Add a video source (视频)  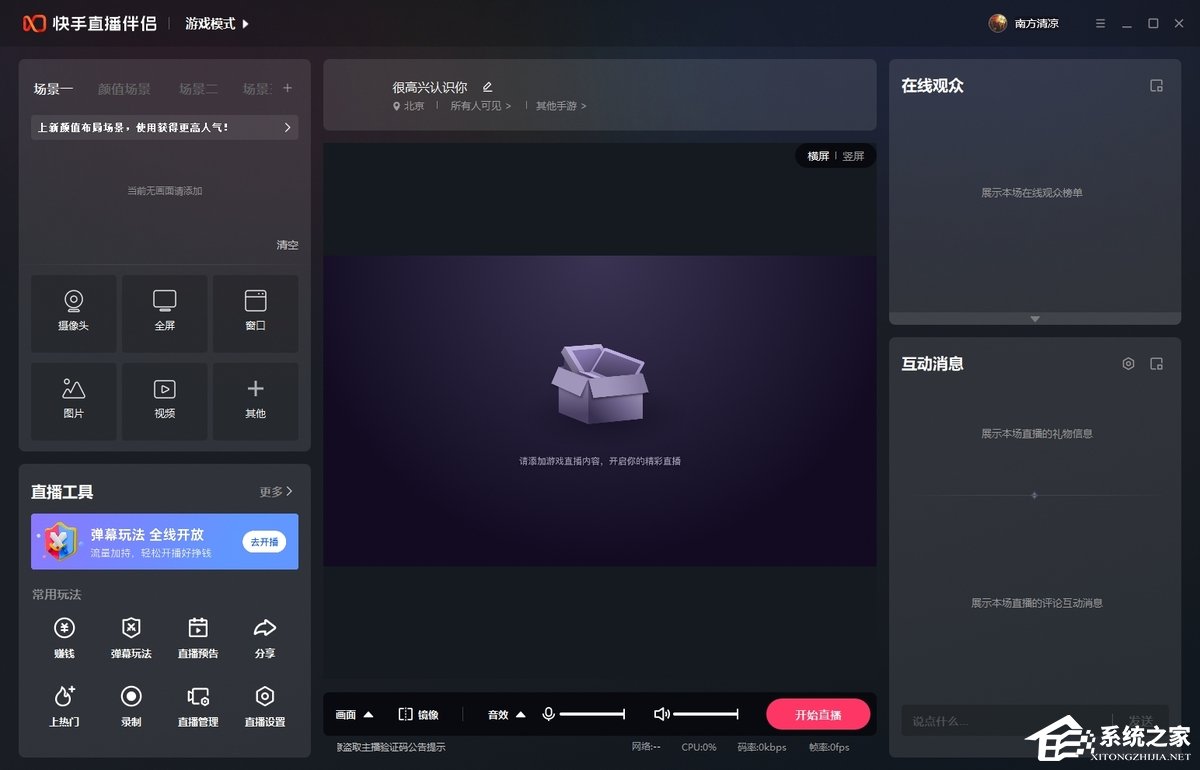coord(164,401)
